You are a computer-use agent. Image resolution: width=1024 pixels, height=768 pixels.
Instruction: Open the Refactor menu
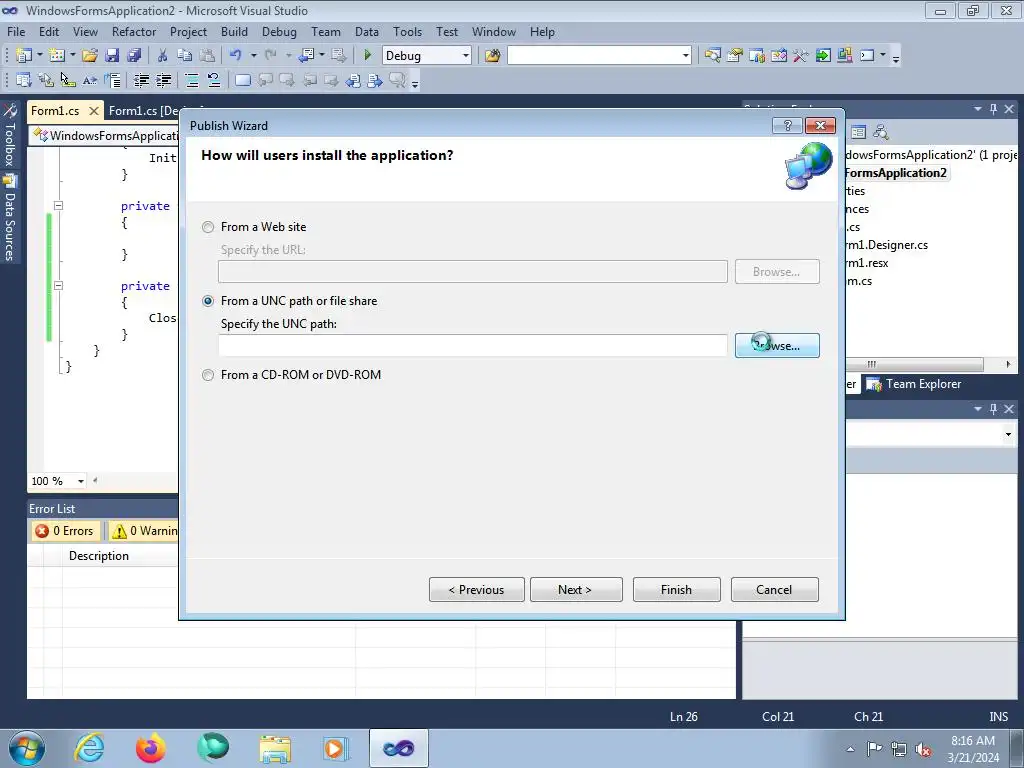click(134, 31)
